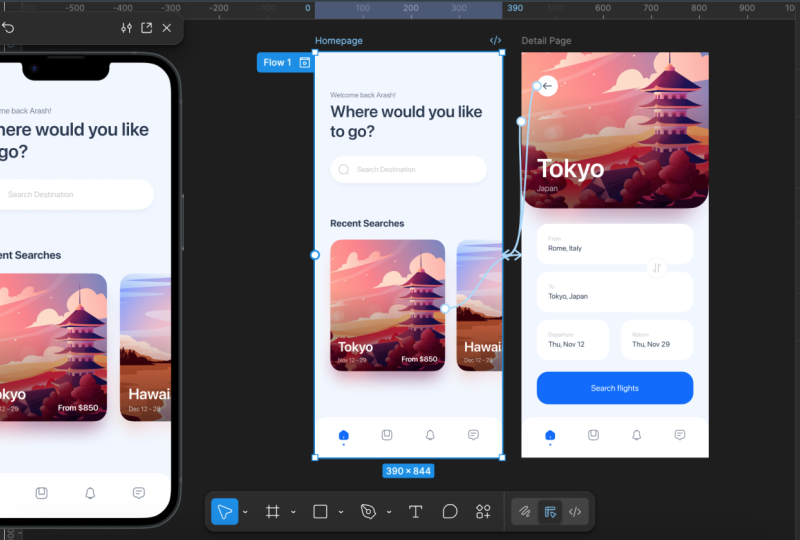Click the bookmark icon in Detail Page nav bar
This screenshot has height=540, width=800.
pos(593,435)
